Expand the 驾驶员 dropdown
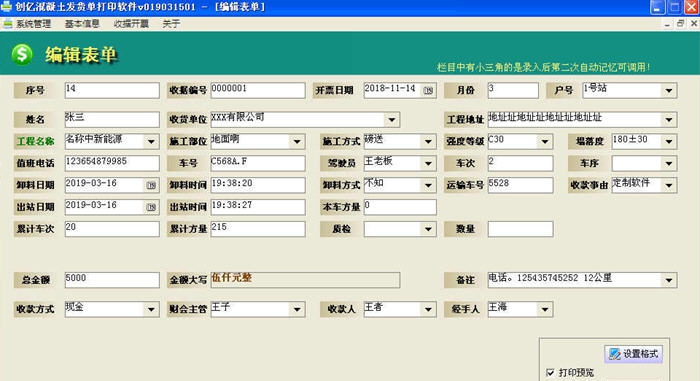This screenshot has width=700, height=381. pos(428,163)
